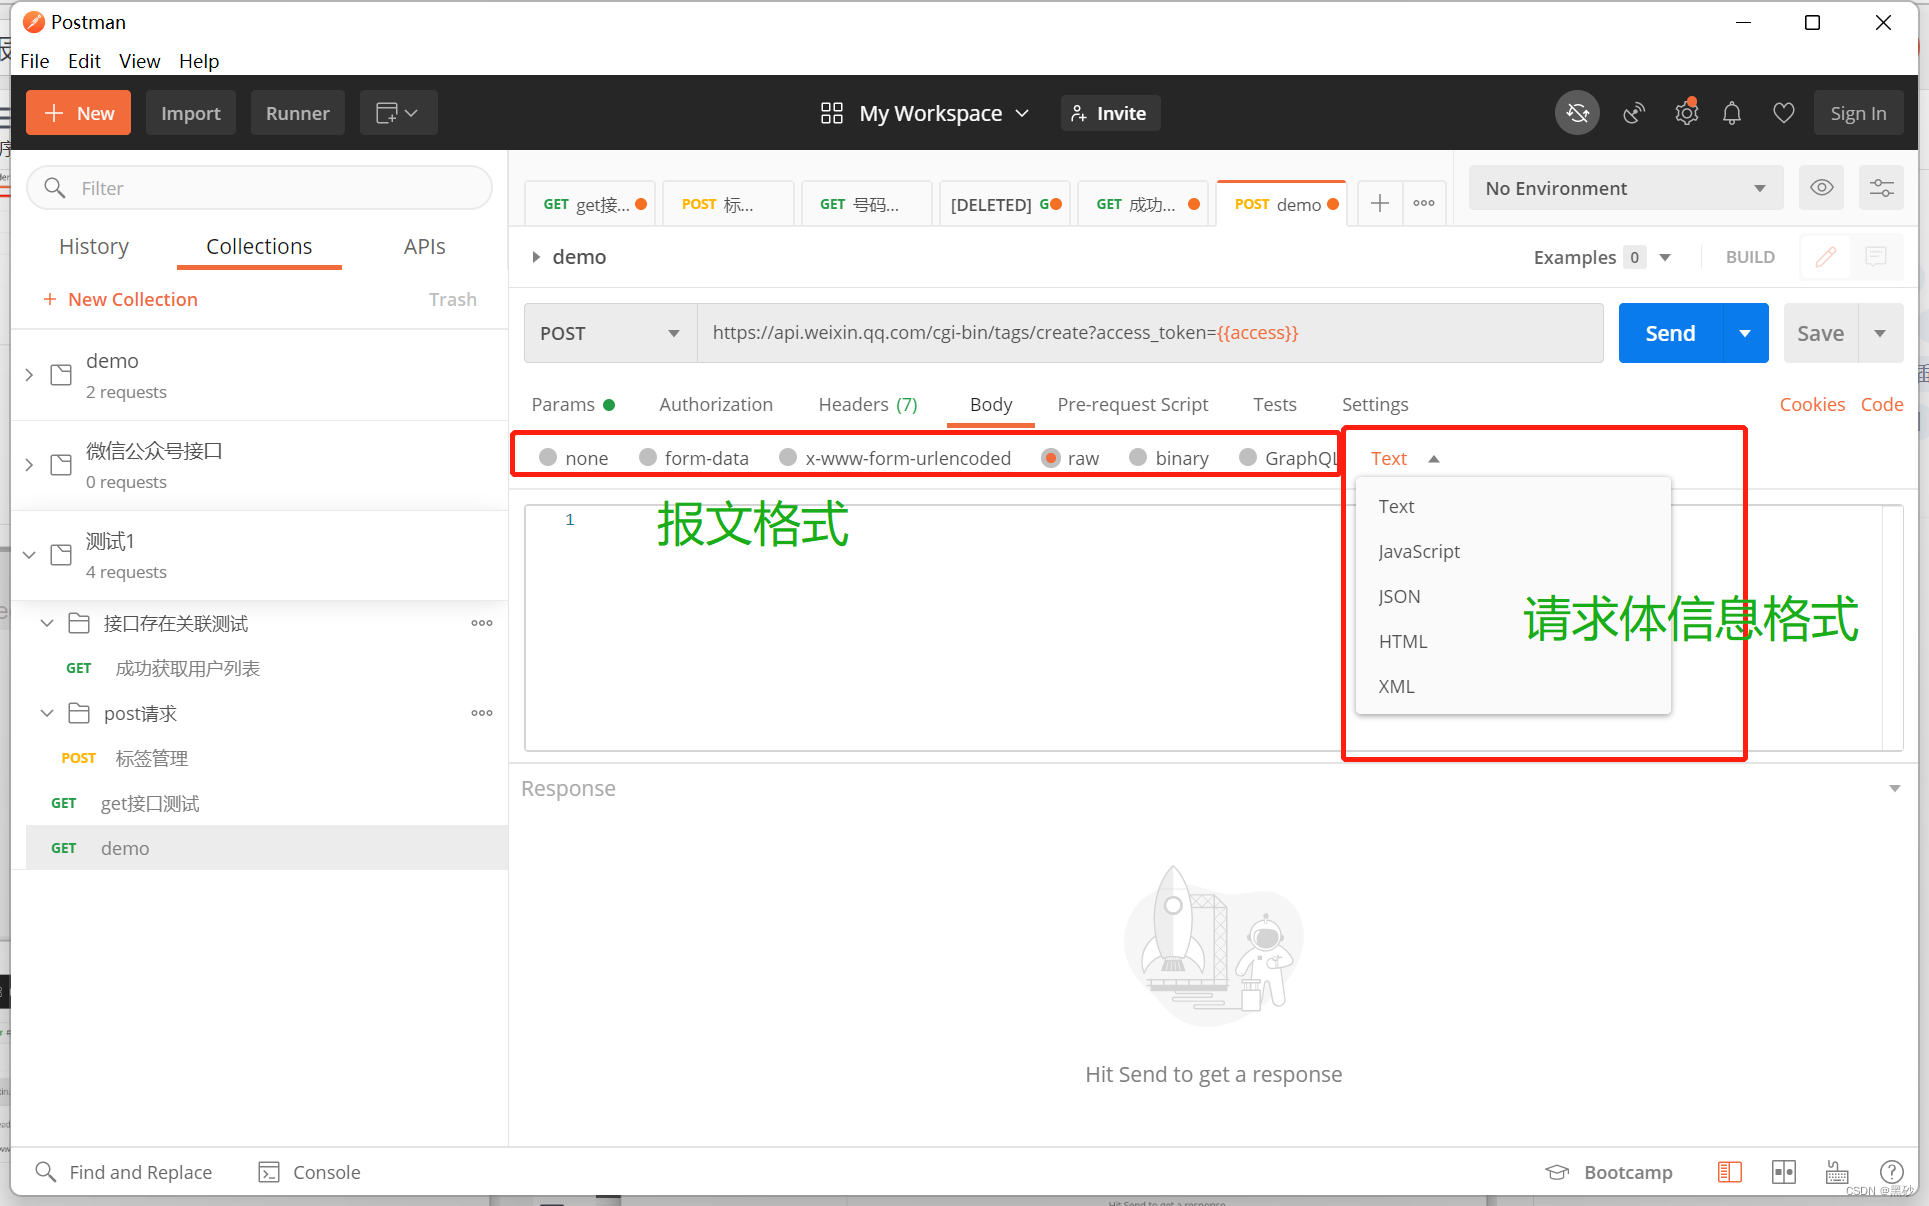This screenshot has height=1206, width=1929.
Task: Click the Cookies link
Action: (x=1810, y=403)
